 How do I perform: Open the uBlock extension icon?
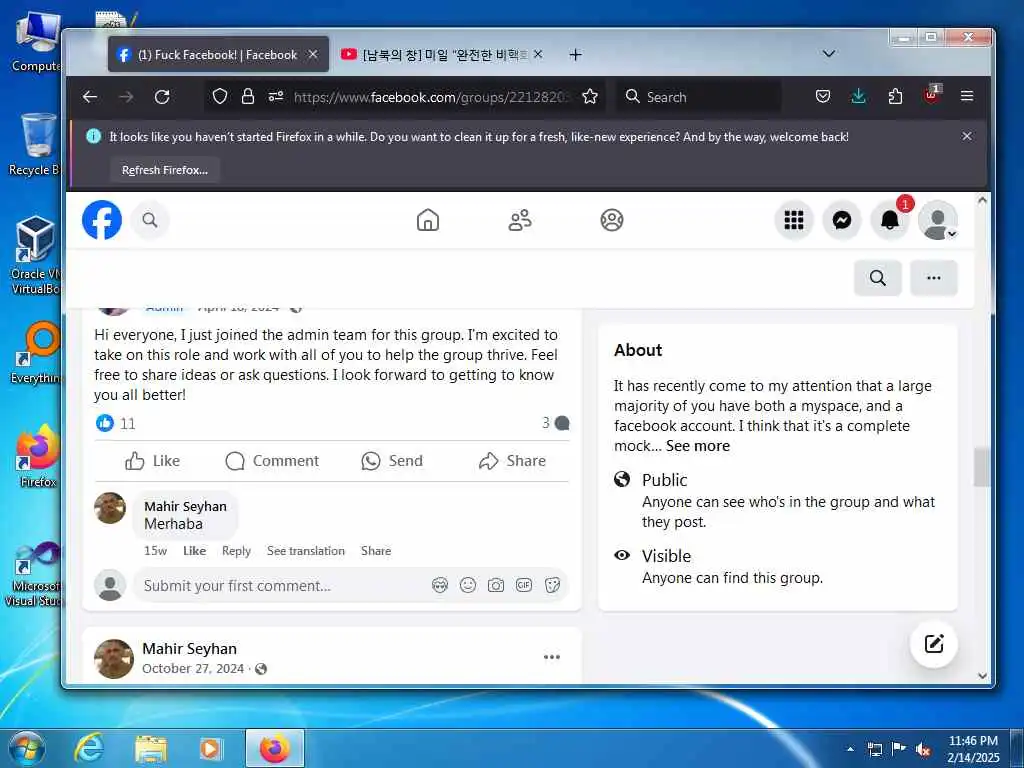pos(931,95)
